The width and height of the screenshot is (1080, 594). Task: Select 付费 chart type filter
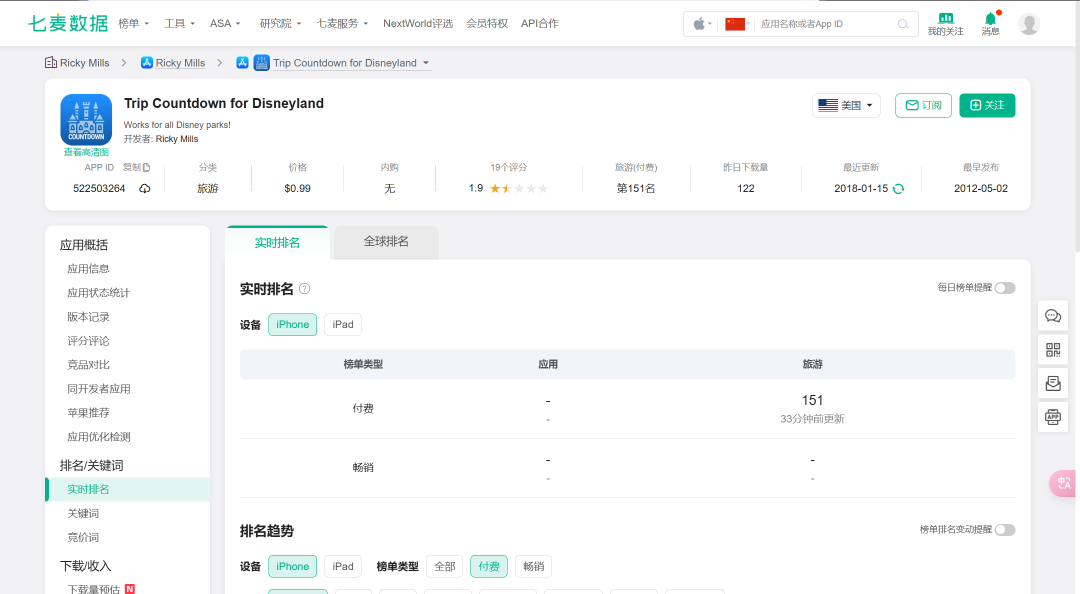[489, 566]
